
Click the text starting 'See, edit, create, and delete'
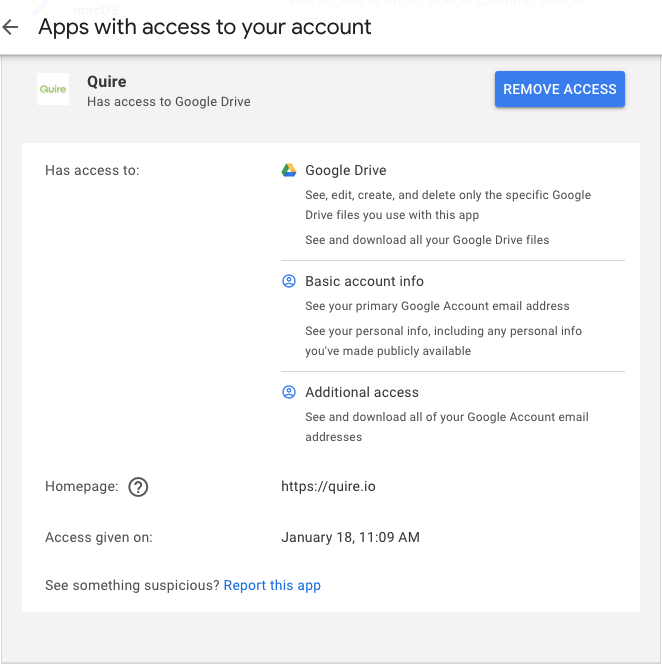[448, 205]
